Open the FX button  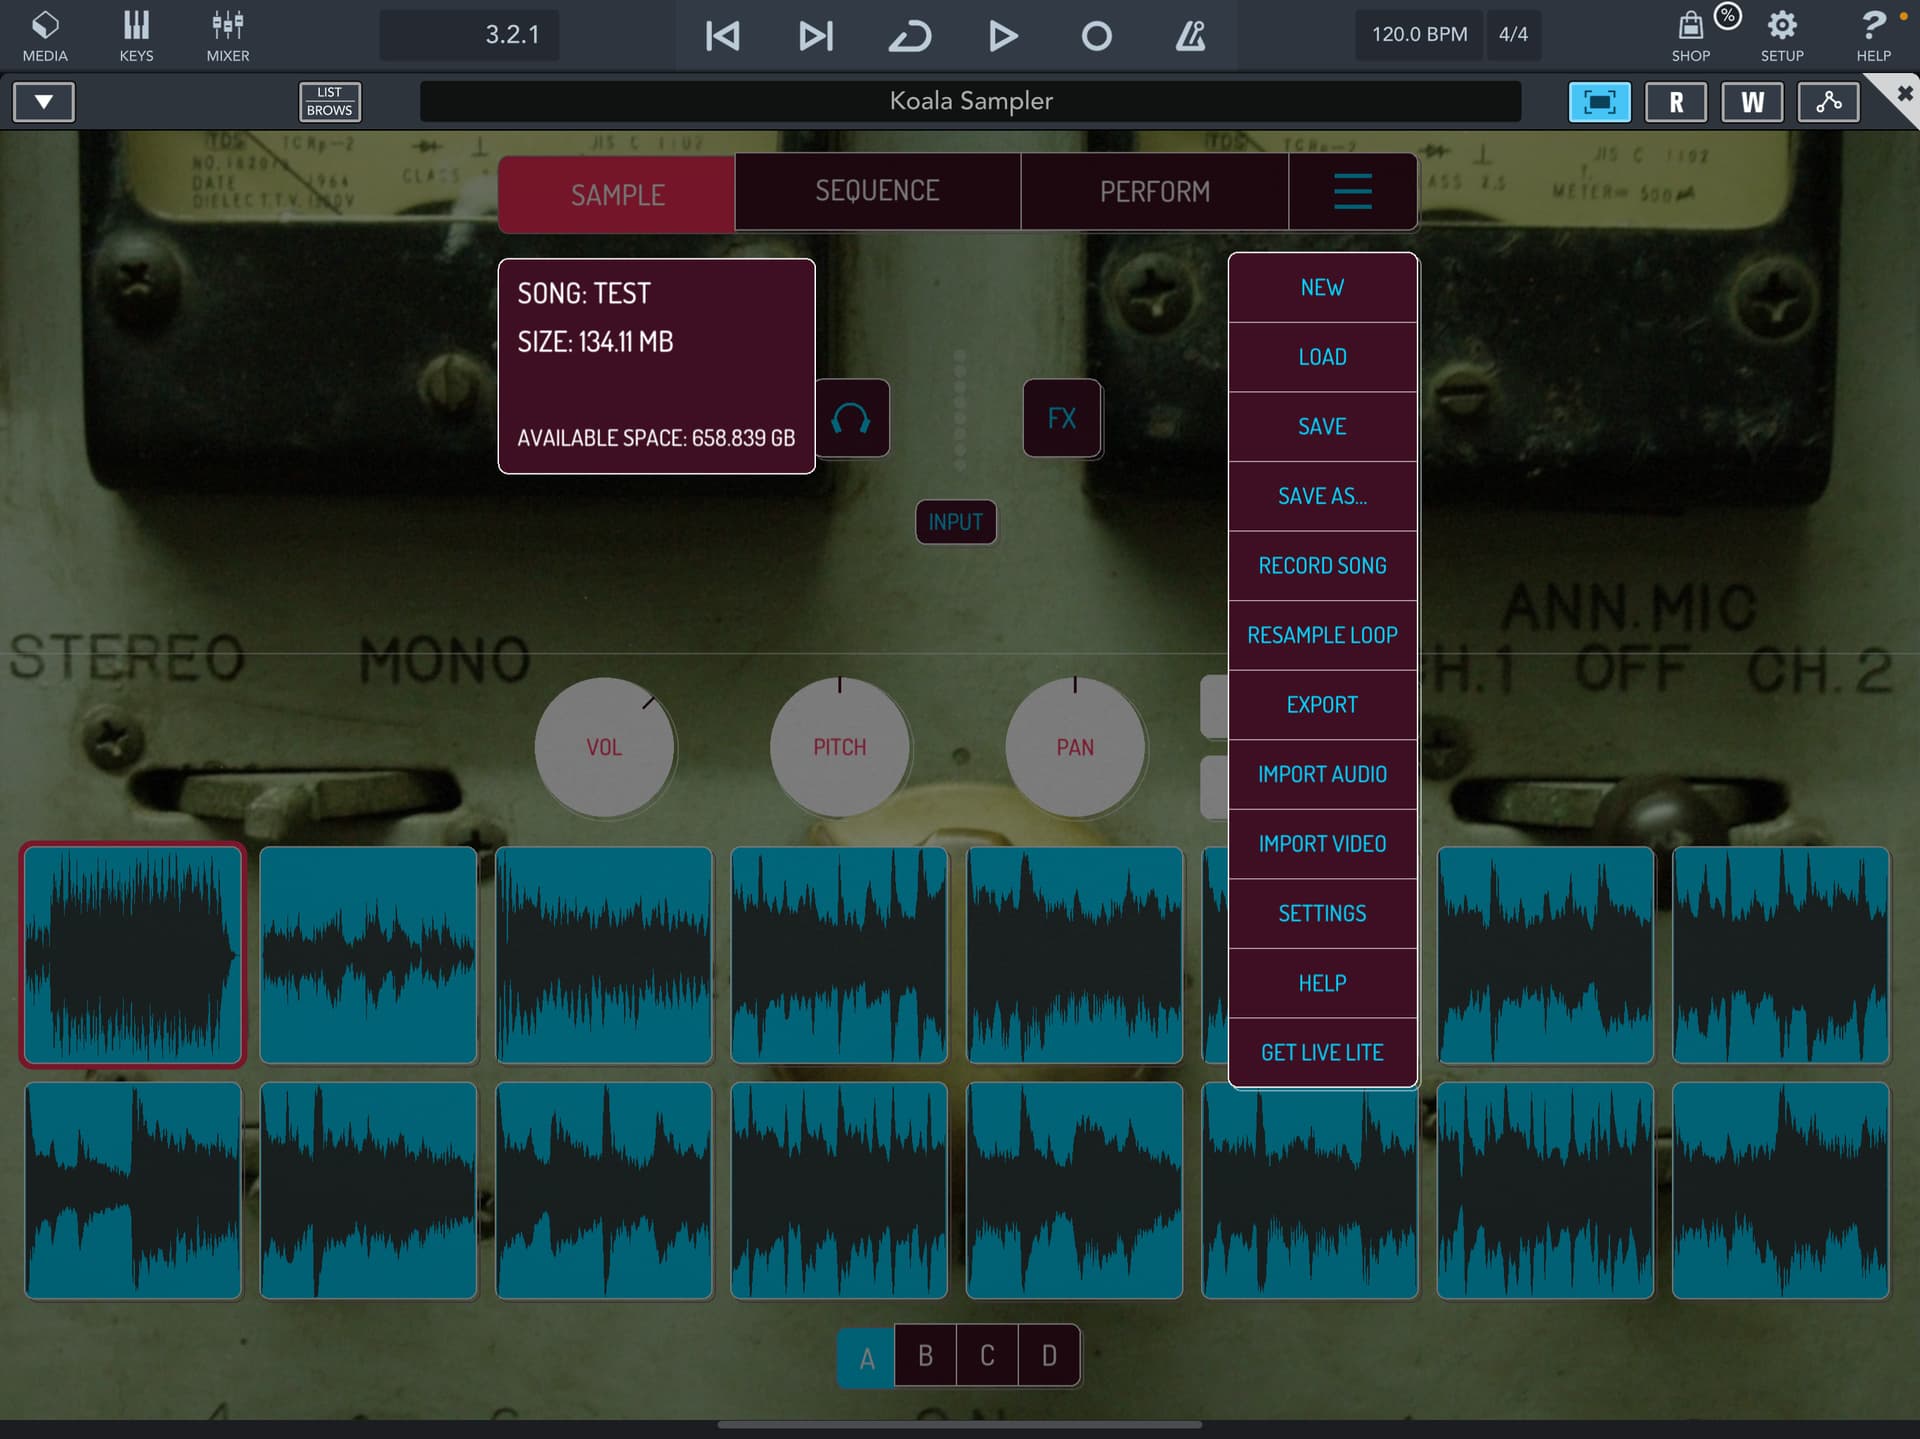coord(1062,418)
